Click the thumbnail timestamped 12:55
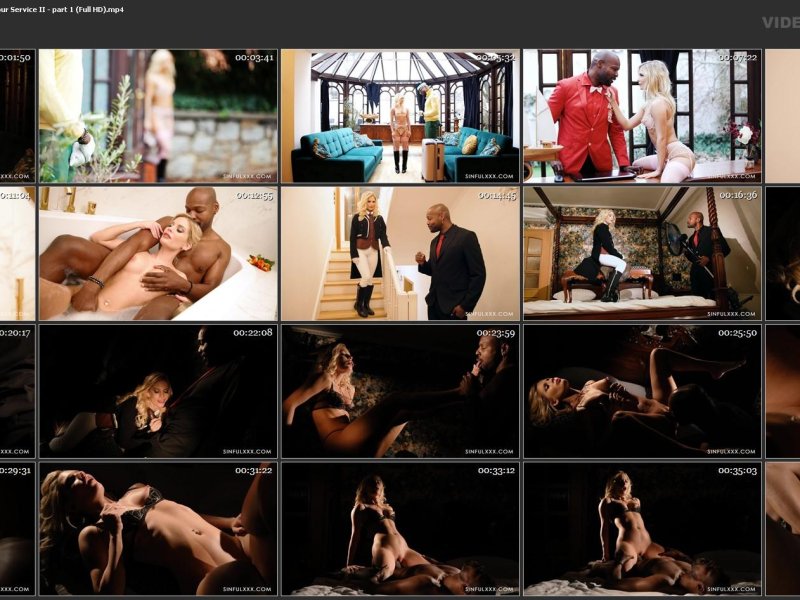The image size is (800, 600). pyautogui.click(x=158, y=253)
